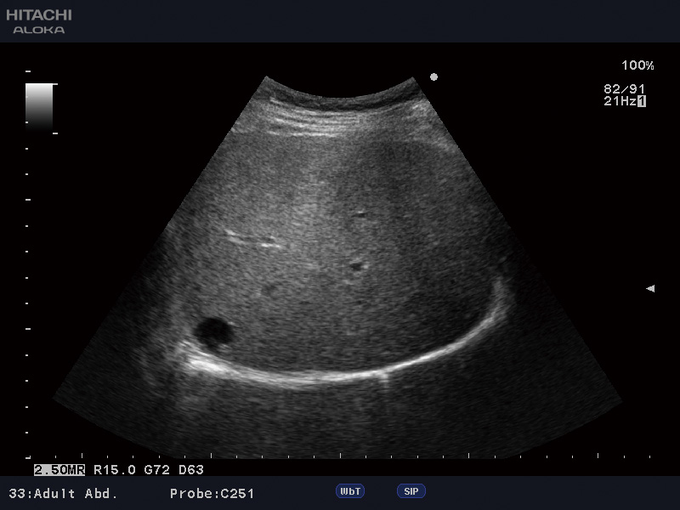Click the WbT indicator button
The height and width of the screenshot is (510, 680).
(x=350, y=491)
